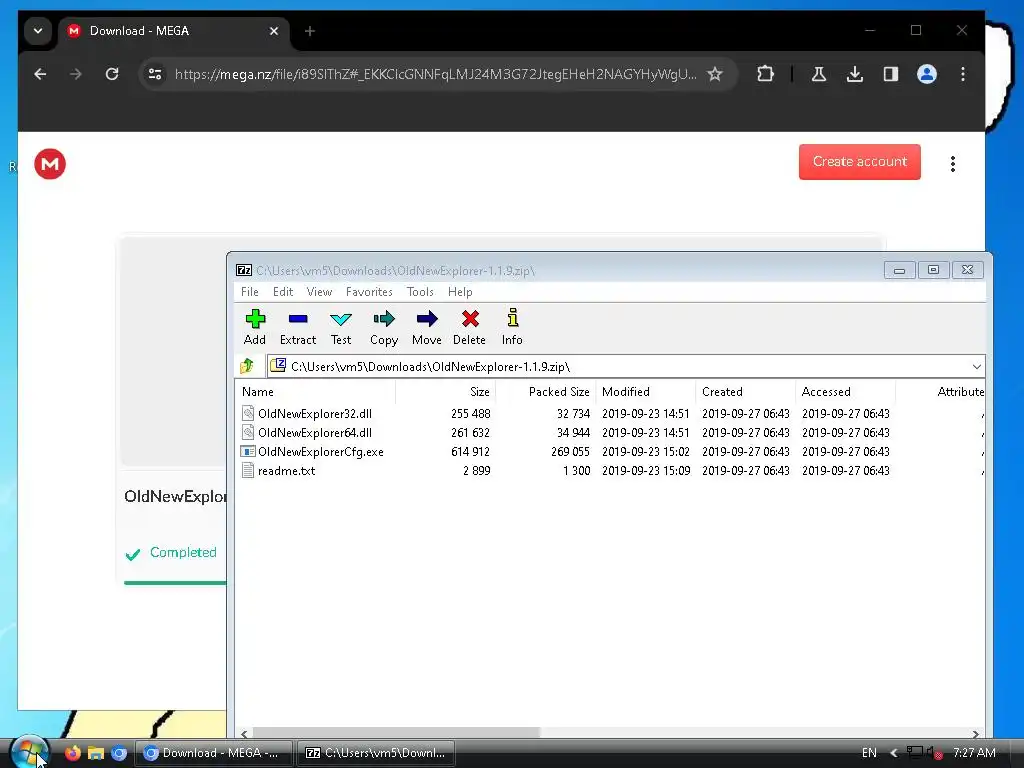
Task: Switch to the Download - MEGA tab
Action: click(x=173, y=31)
